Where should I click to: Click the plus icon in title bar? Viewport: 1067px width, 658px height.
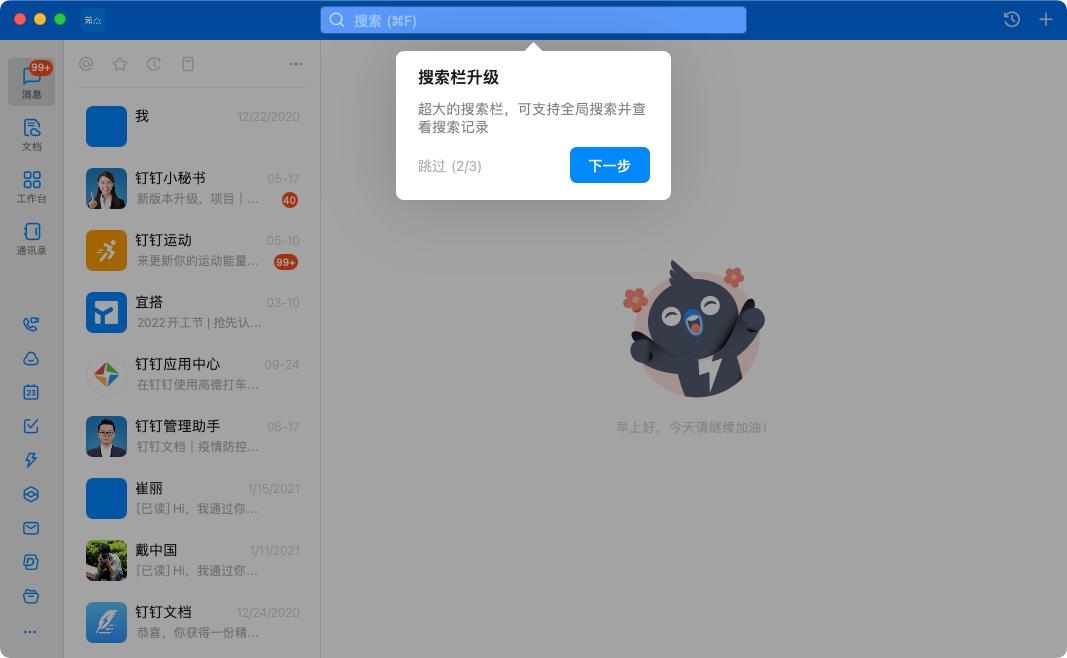(1046, 20)
